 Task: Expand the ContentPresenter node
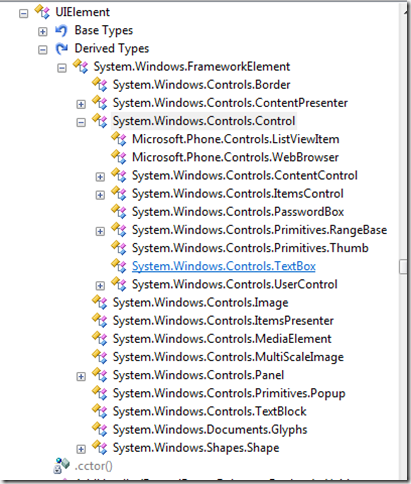(81, 104)
